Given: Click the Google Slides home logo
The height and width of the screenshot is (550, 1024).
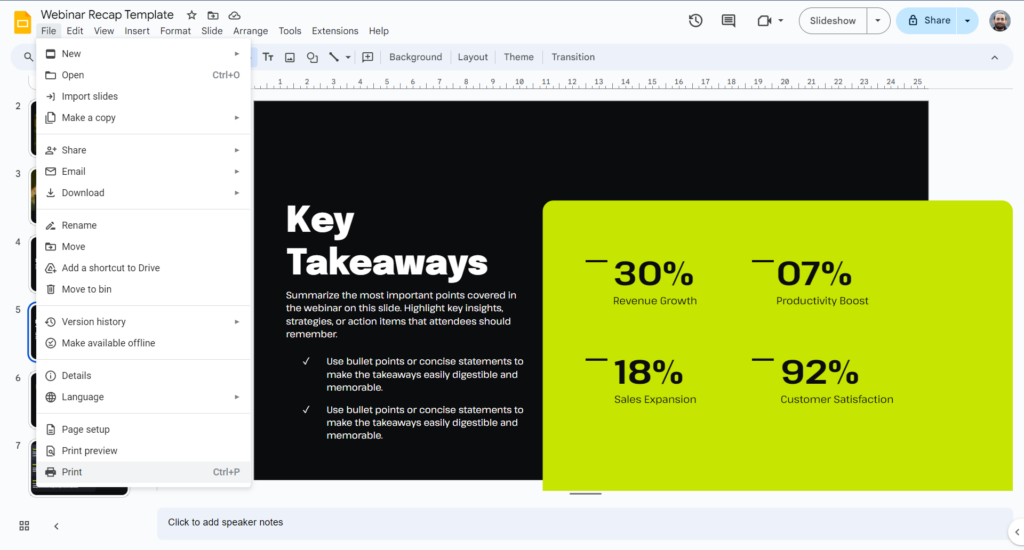Looking at the screenshot, I should point(22,22).
